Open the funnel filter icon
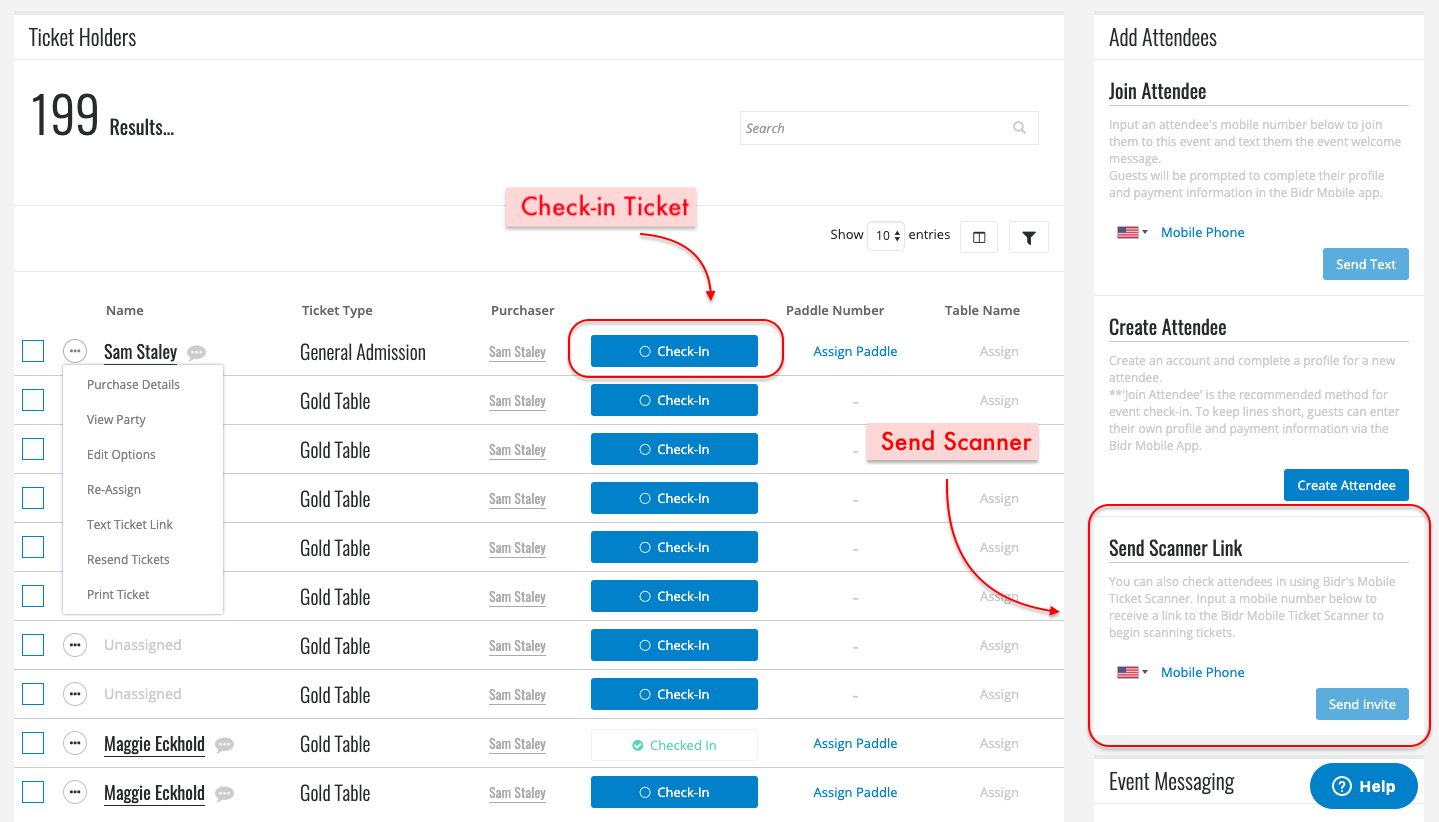1439x822 pixels. (1029, 237)
